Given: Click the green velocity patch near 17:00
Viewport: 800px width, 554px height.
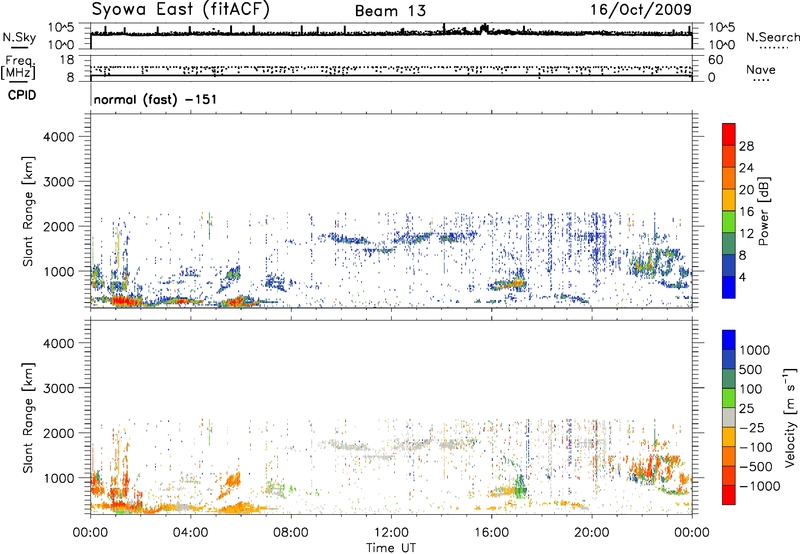Looking at the screenshot, I should [520, 488].
